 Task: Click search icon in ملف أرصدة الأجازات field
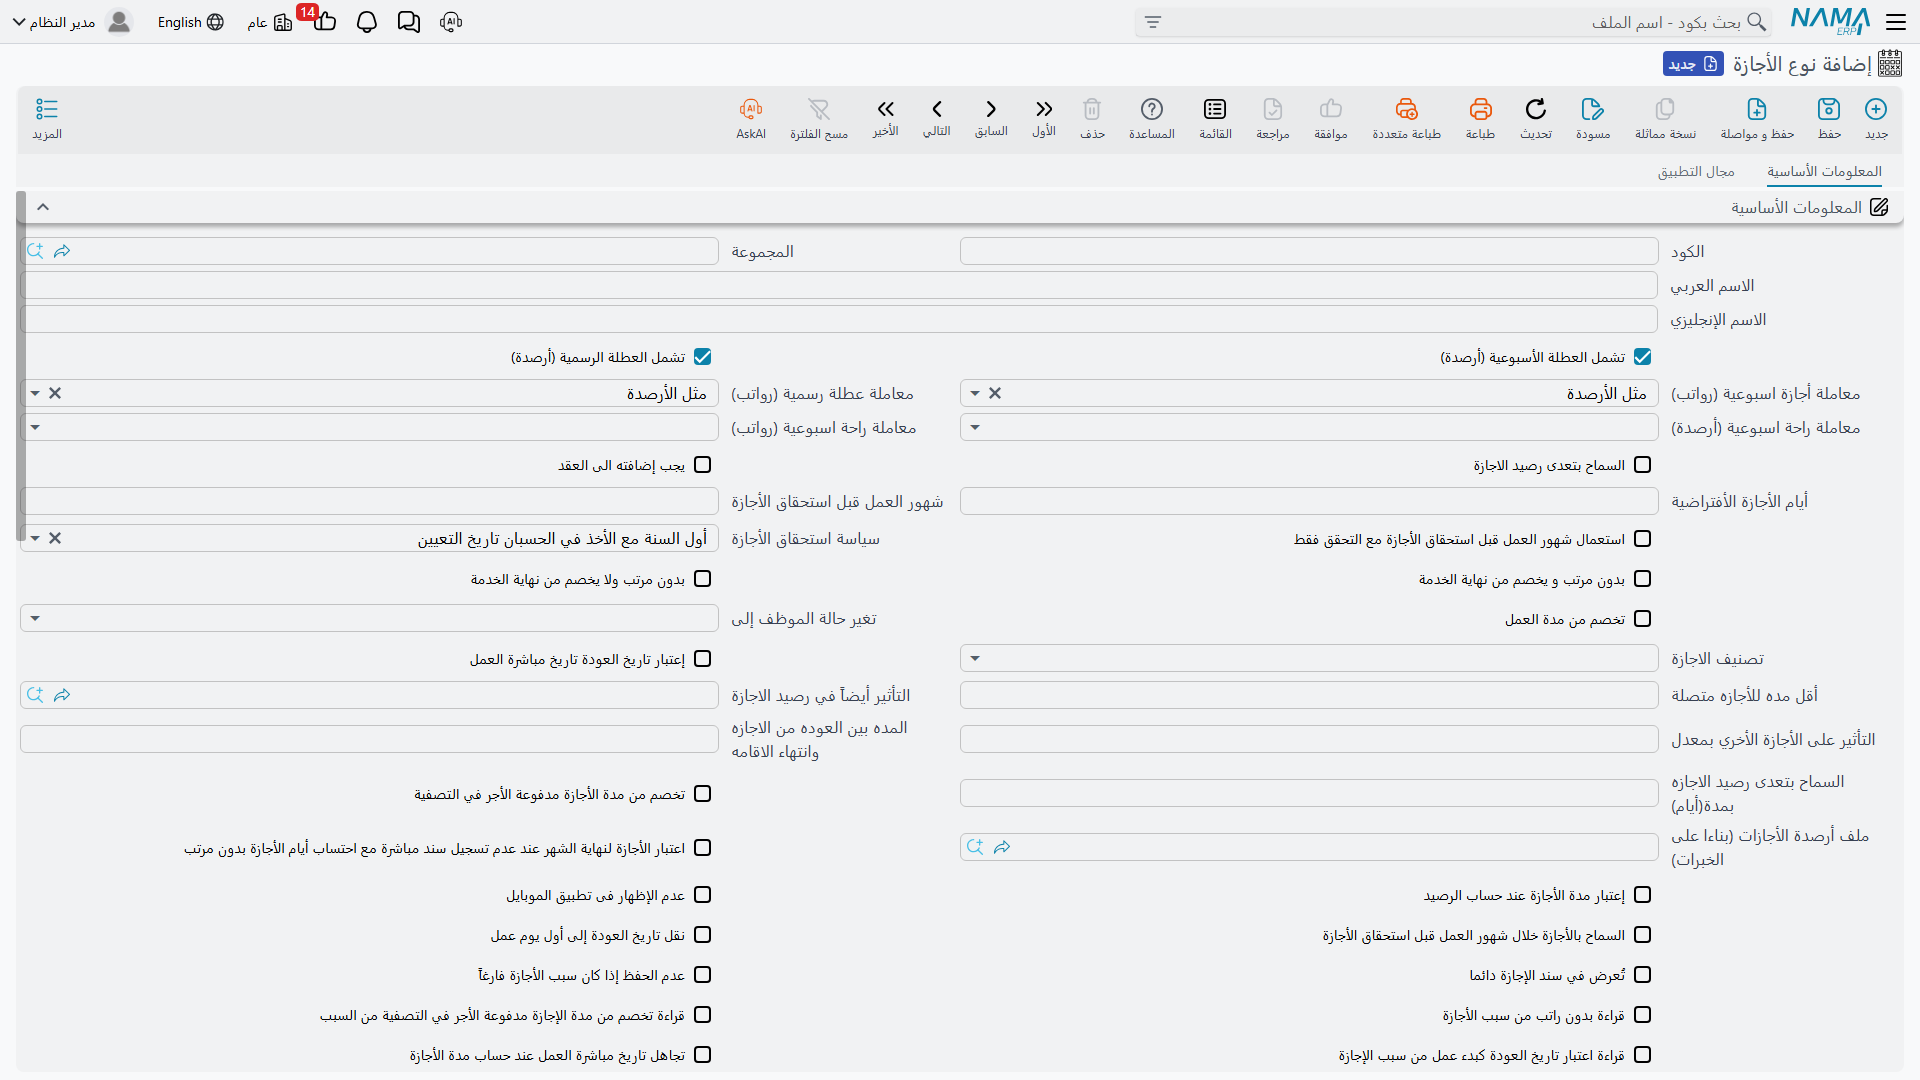(975, 847)
